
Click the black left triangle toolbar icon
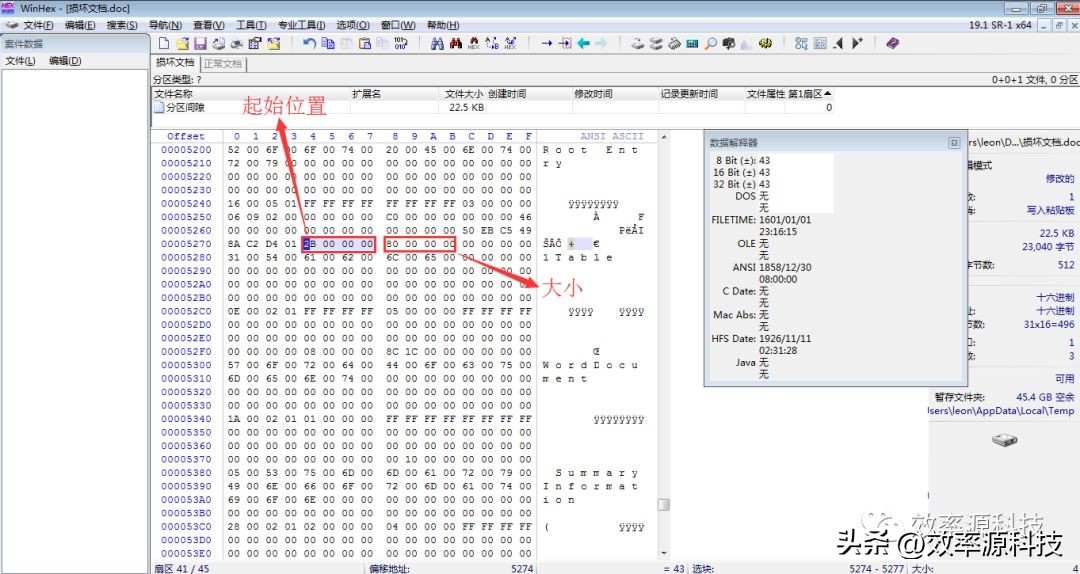click(838, 43)
